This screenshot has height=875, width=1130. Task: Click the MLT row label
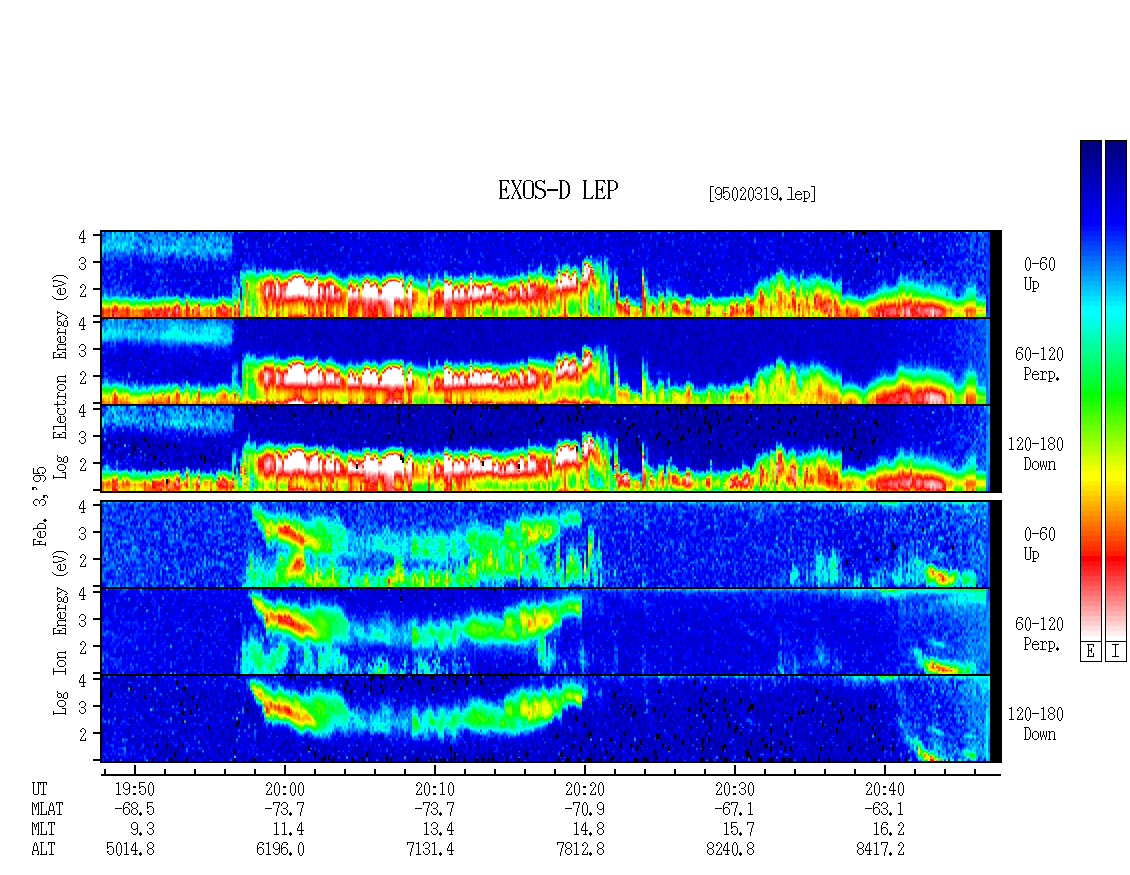(43, 830)
